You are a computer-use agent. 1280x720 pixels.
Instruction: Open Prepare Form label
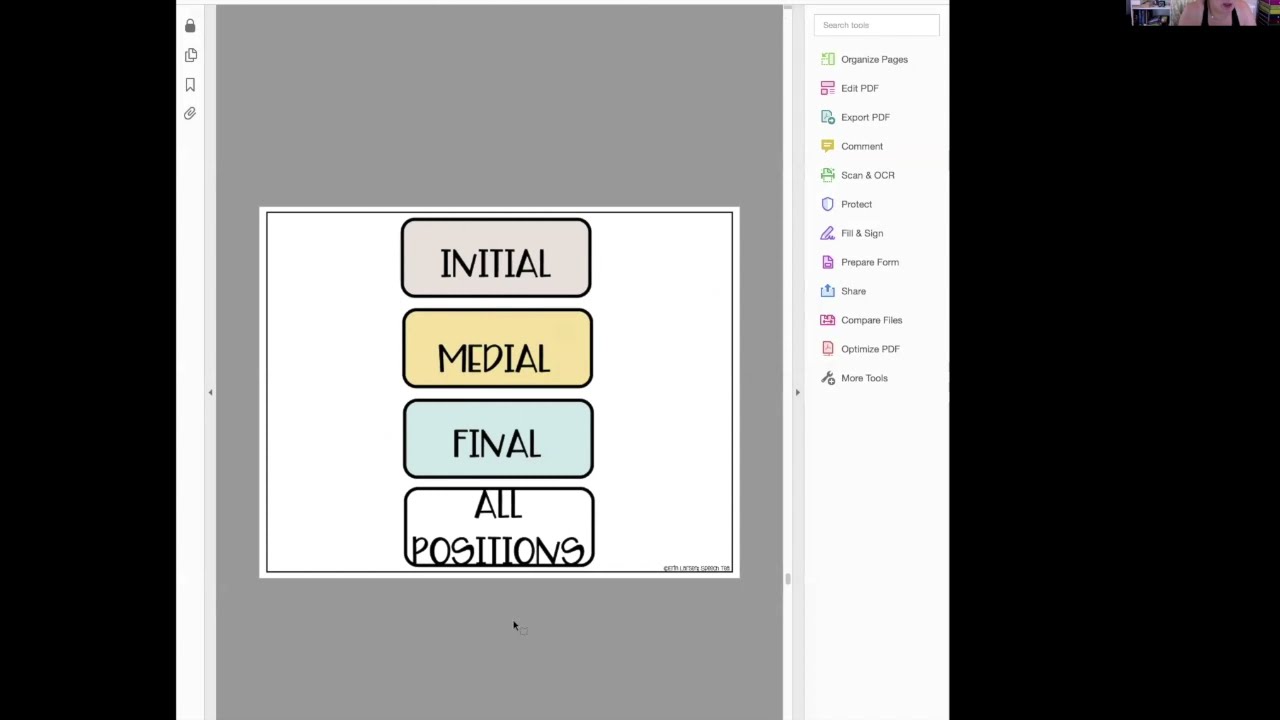869,262
